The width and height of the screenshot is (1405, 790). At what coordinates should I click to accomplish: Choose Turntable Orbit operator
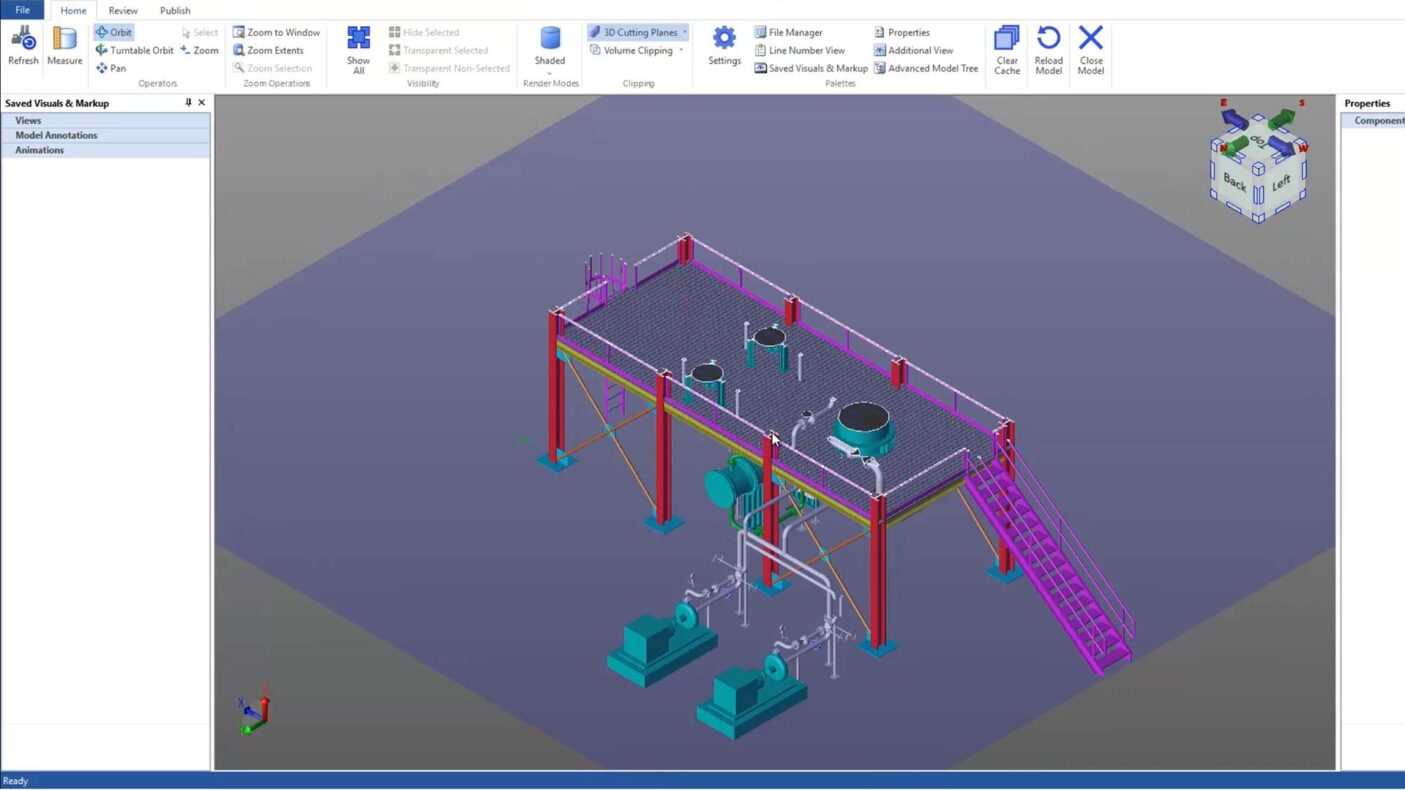(134, 50)
